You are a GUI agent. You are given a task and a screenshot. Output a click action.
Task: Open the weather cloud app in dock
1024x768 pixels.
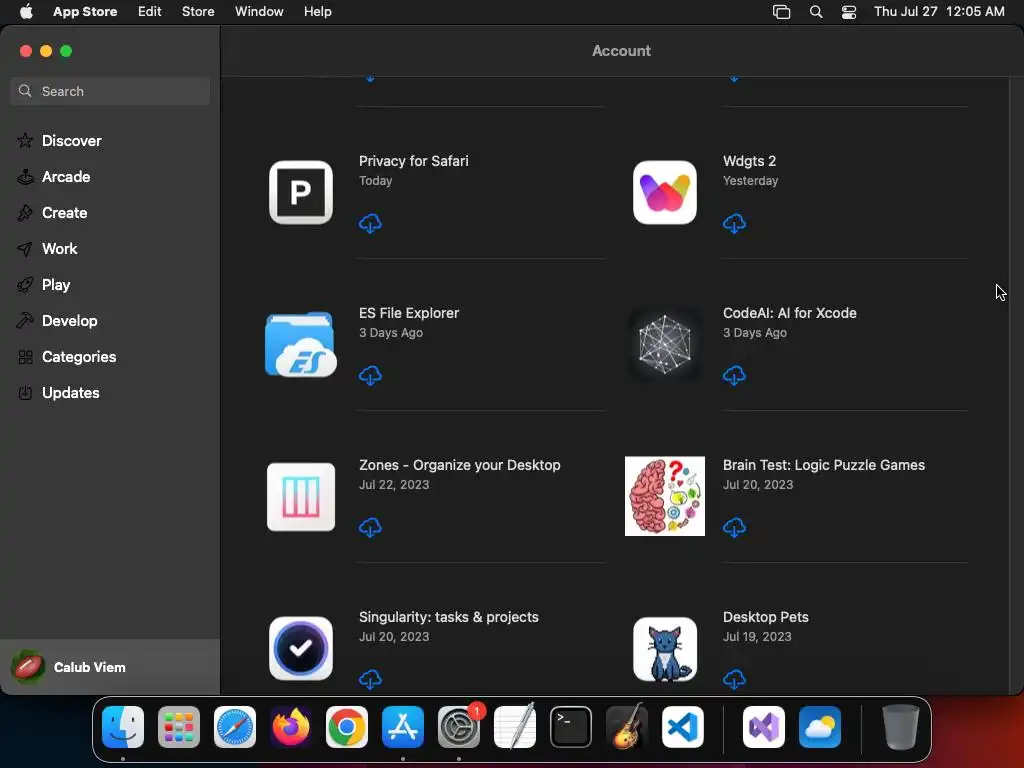coord(820,727)
